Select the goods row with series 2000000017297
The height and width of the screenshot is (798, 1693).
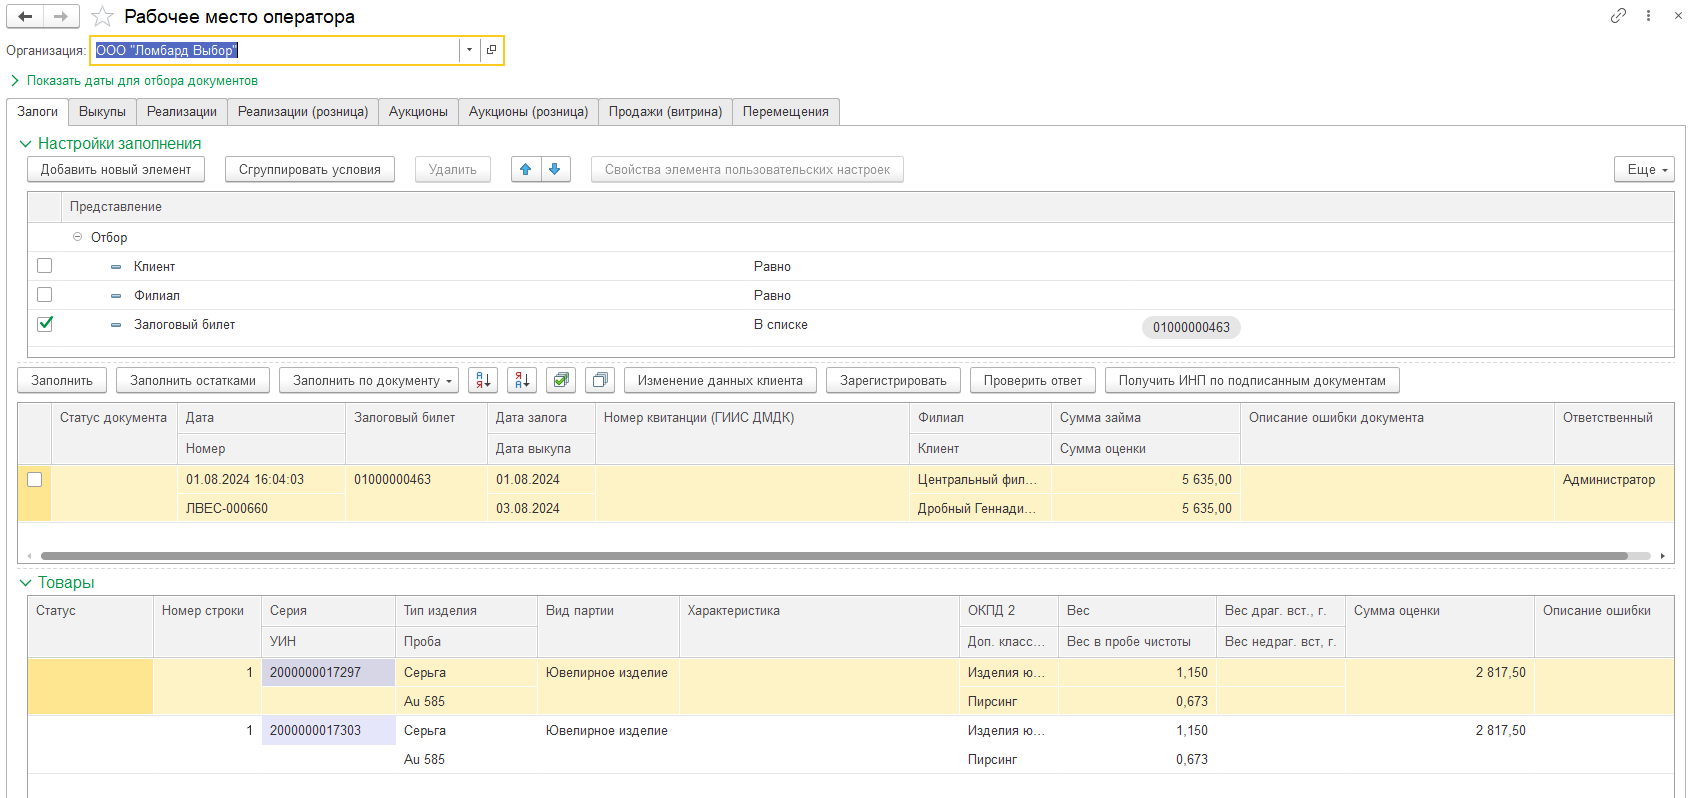(x=851, y=686)
